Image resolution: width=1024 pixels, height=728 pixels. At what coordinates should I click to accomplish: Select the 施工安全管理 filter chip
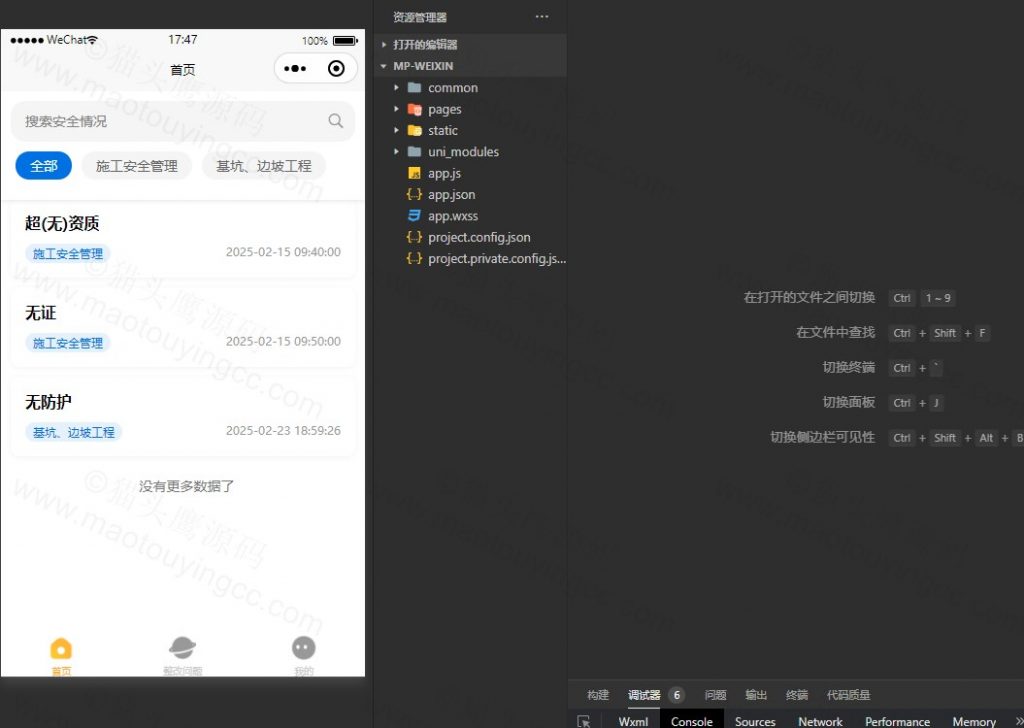point(136,166)
